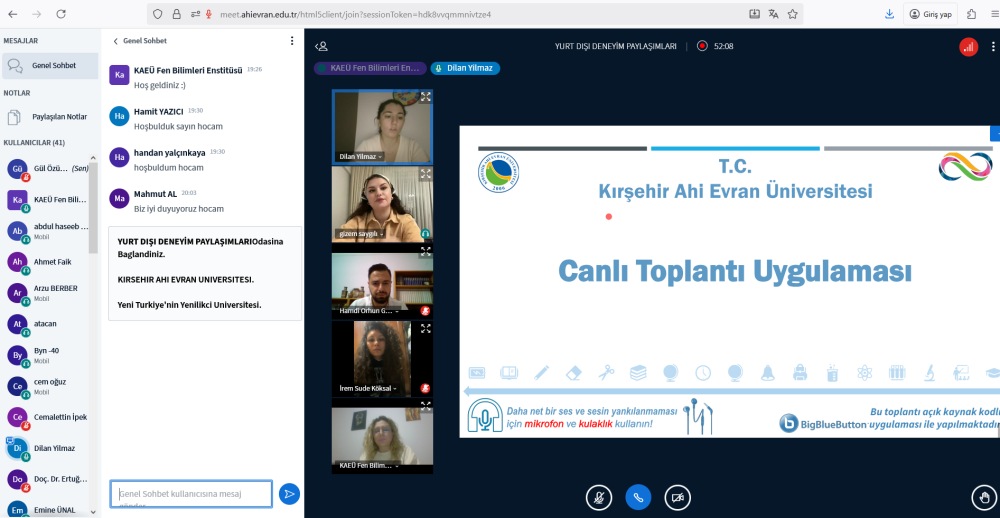Viewport: 1000px width, 518px height.
Task: Turn on webcam sharing
Action: [x=678, y=496]
